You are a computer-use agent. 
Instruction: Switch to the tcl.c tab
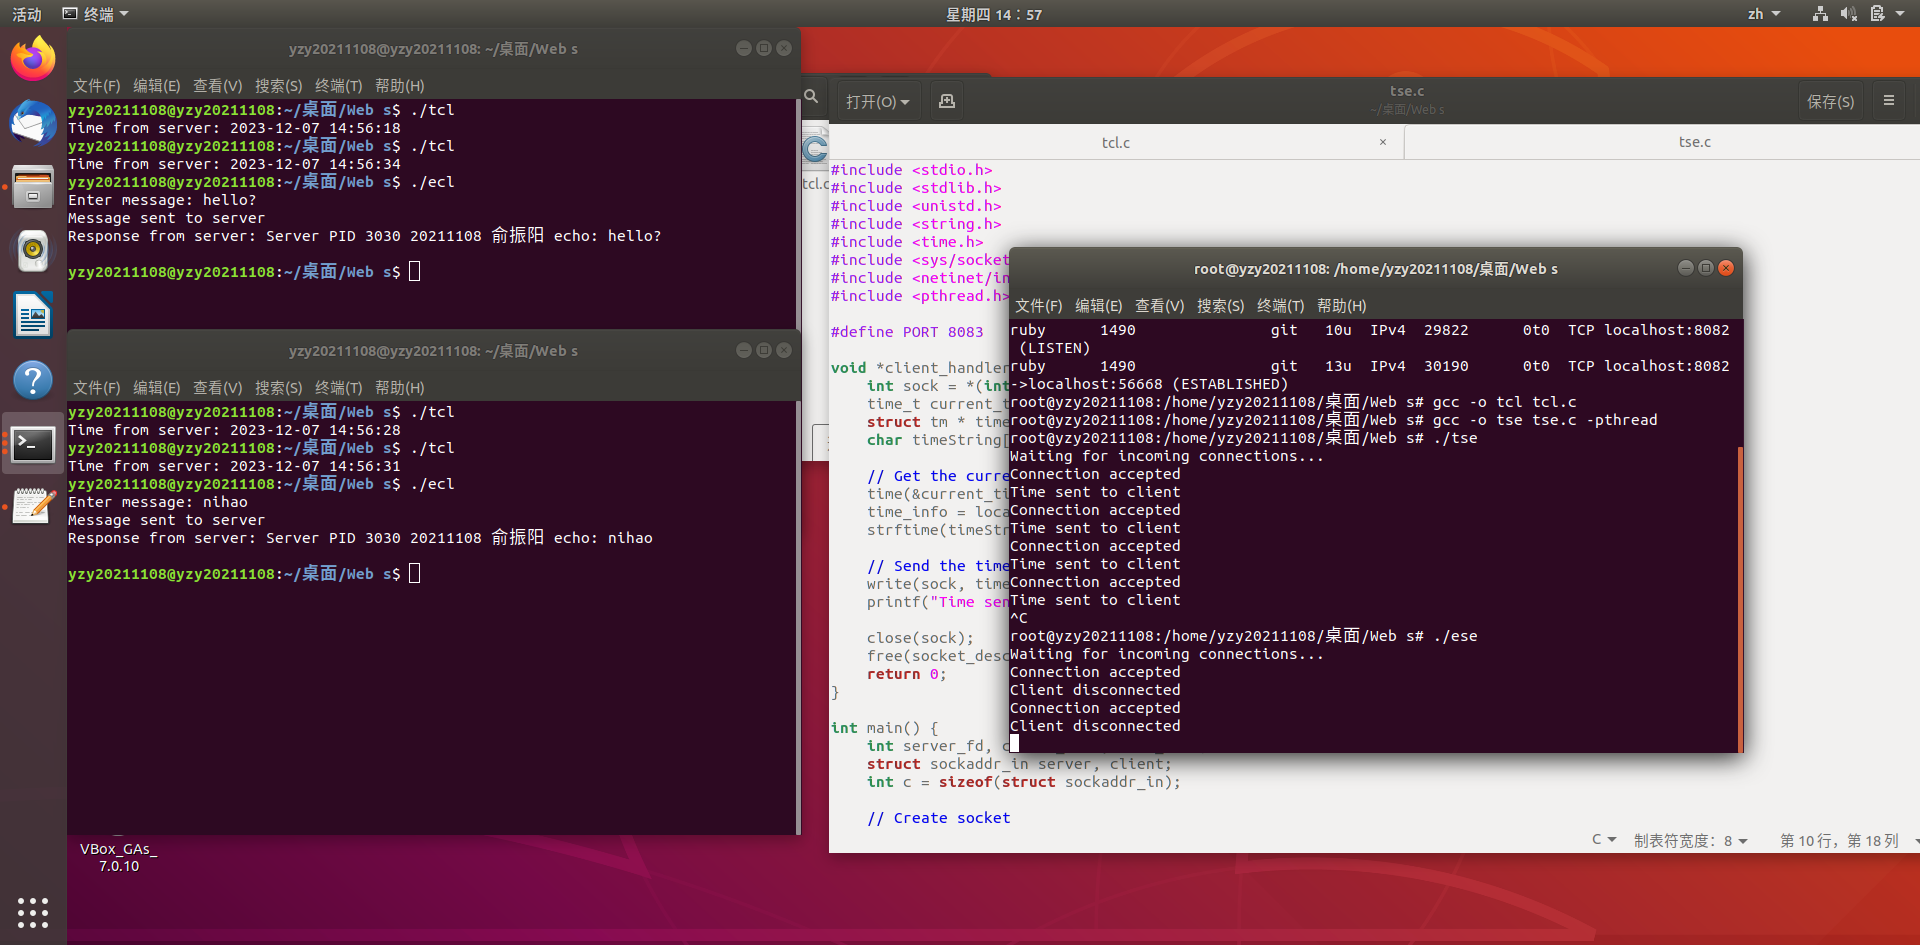[x=1116, y=142]
